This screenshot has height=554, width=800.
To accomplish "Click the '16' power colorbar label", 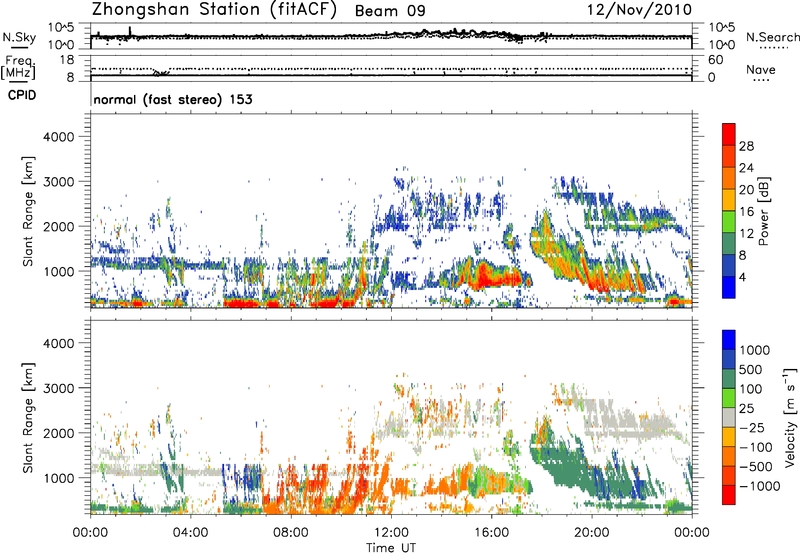I will click(x=746, y=212).
